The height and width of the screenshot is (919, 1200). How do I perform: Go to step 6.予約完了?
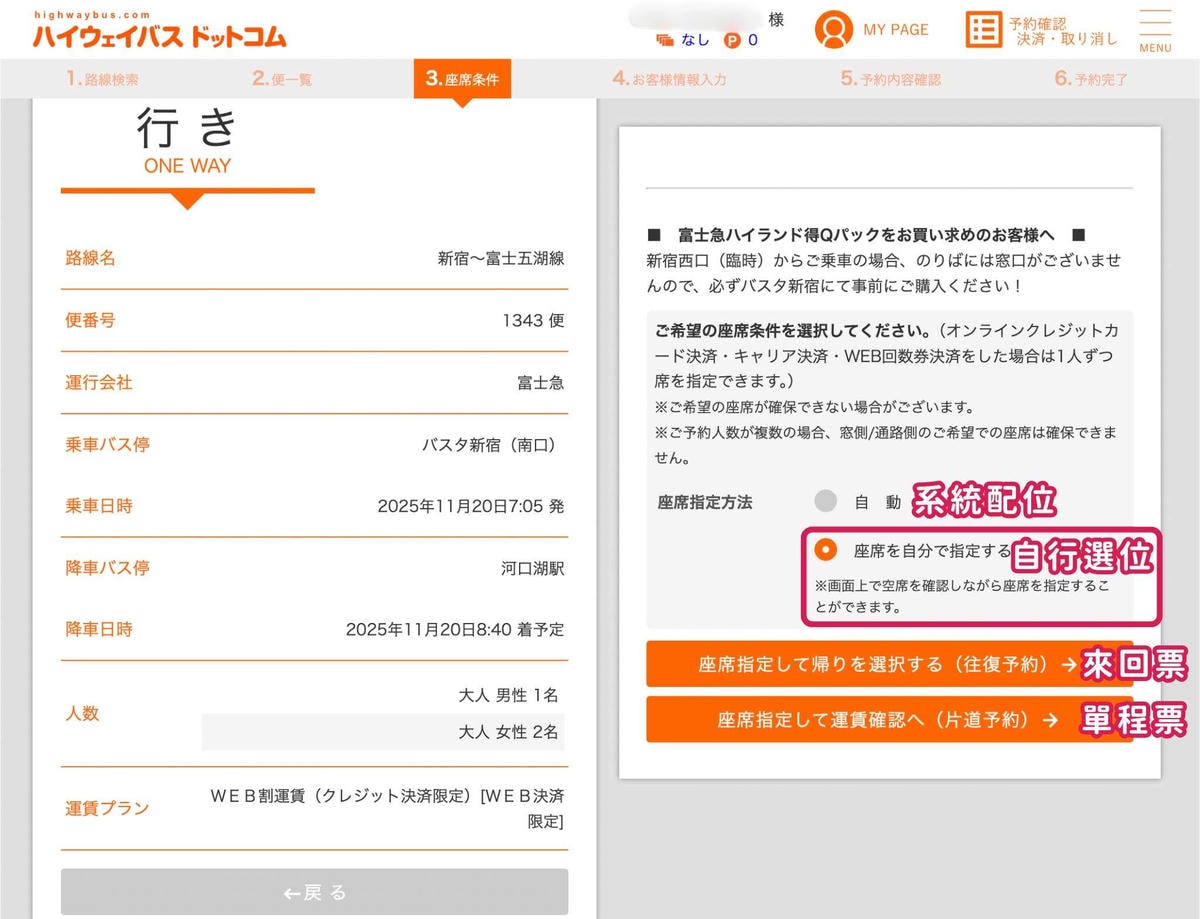click(1091, 79)
